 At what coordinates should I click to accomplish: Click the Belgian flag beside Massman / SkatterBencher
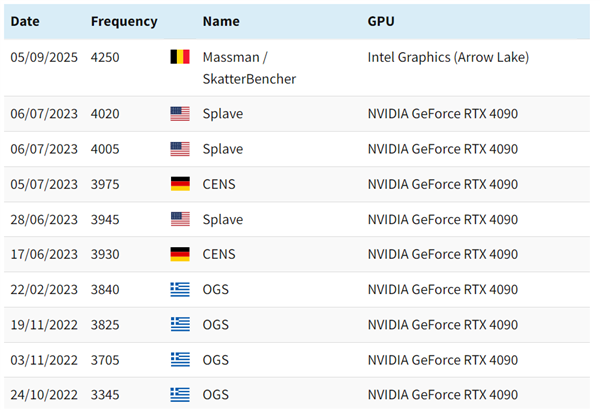[180, 57]
